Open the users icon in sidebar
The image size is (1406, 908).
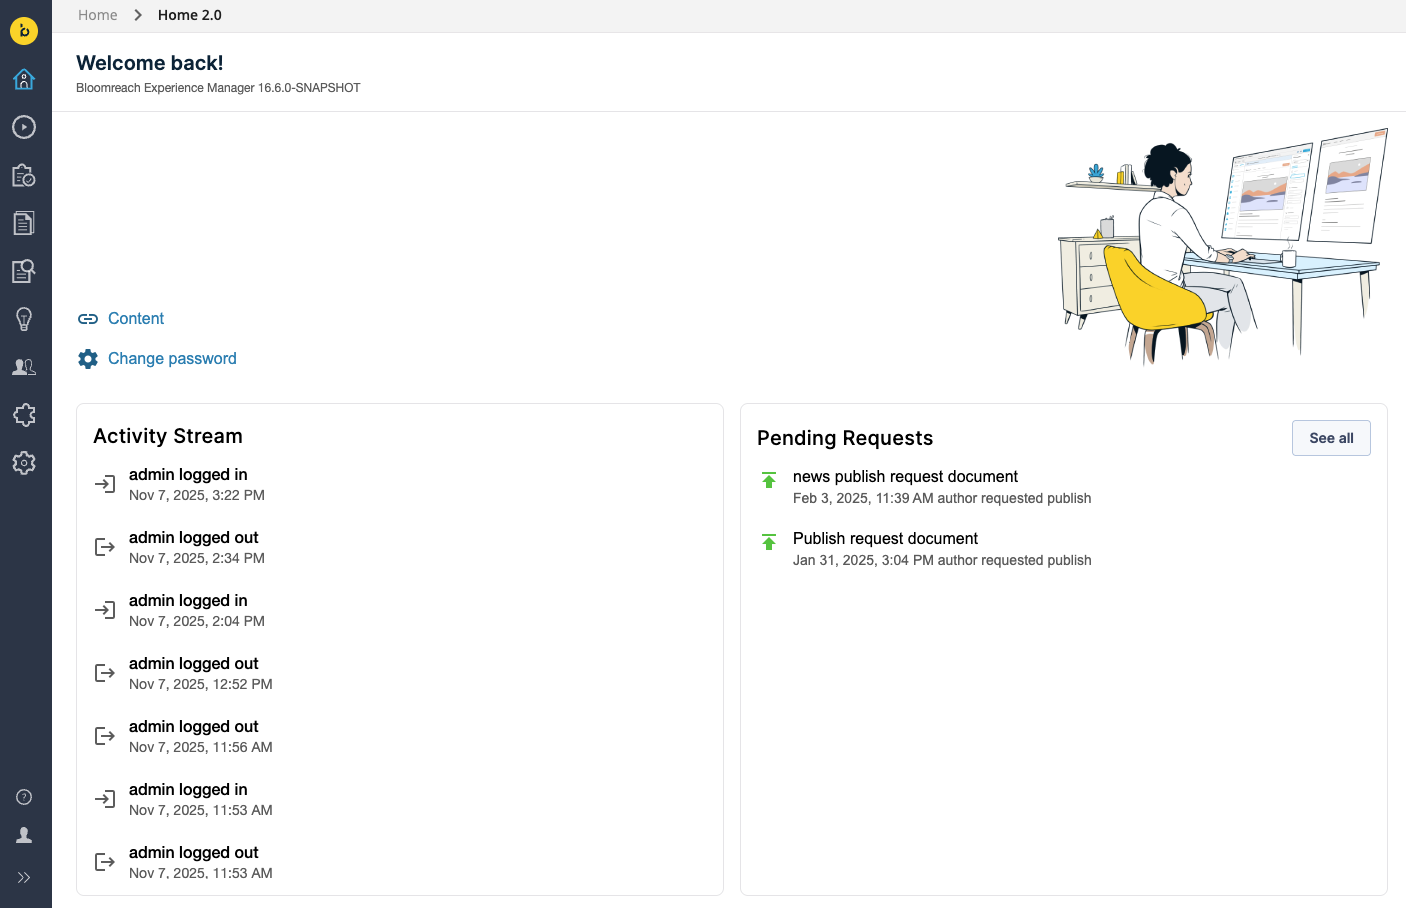(24, 367)
